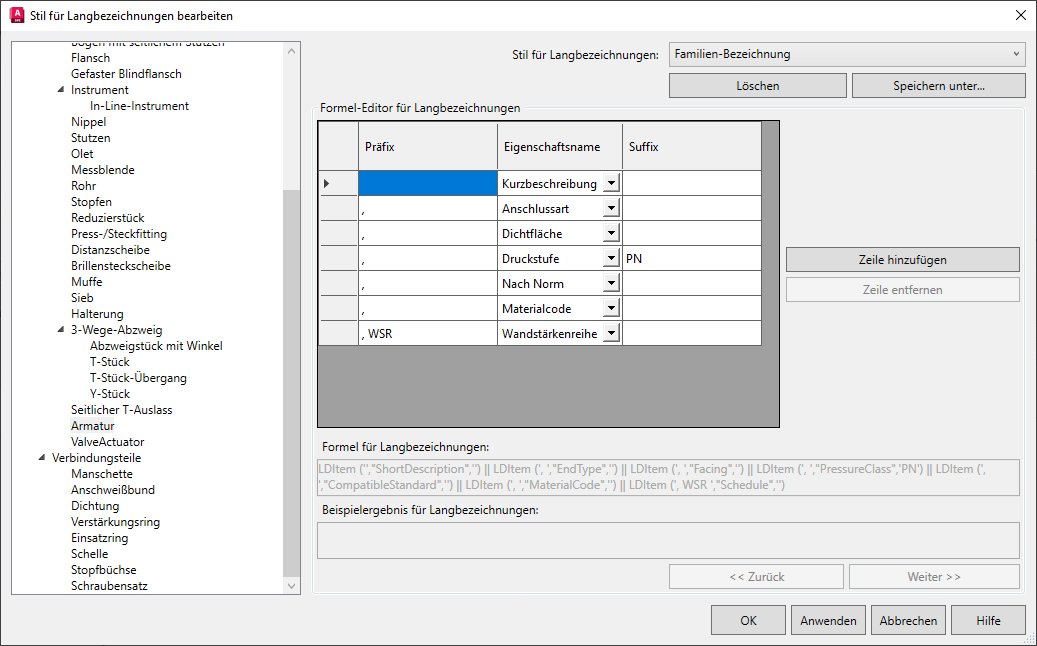Select Halterung in the tree
1037x646 pixels.
(97, 313)
